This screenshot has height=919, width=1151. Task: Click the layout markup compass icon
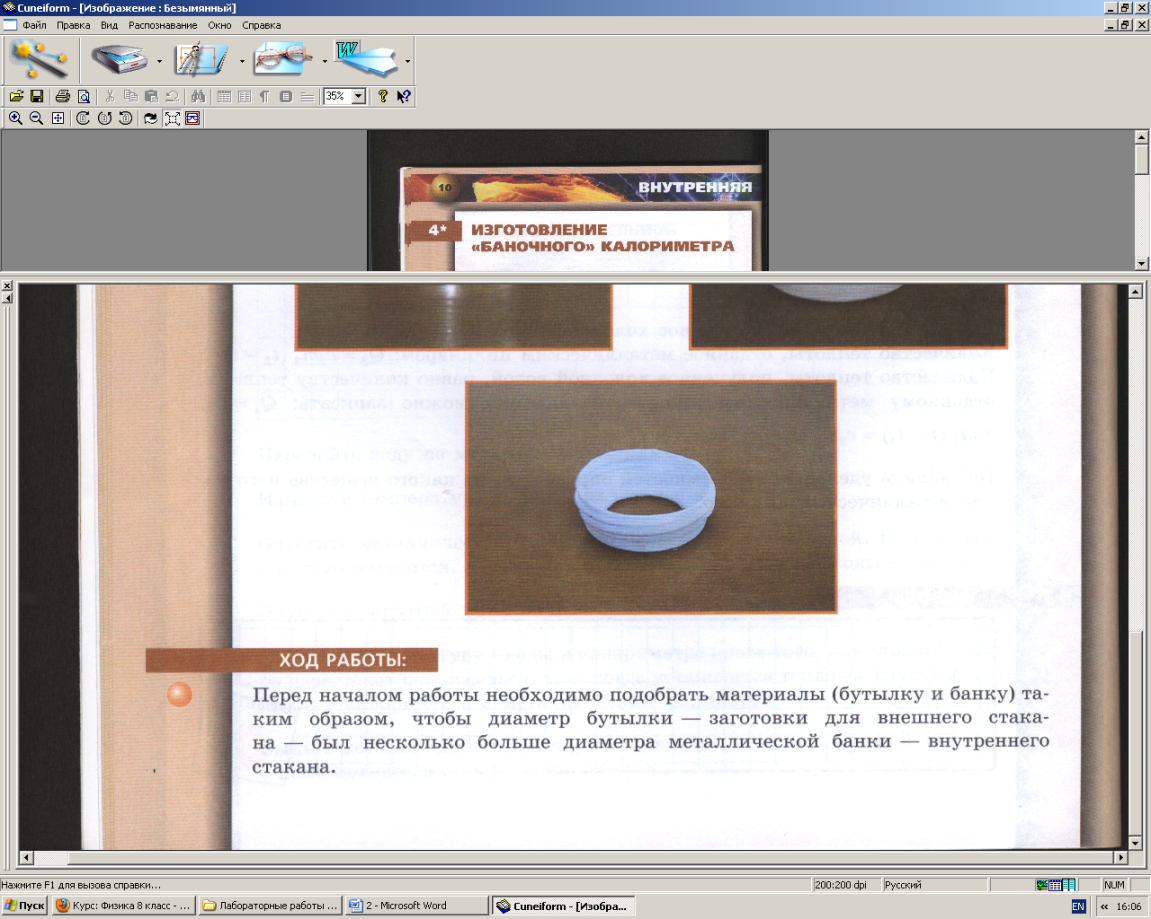coord(201,59)
